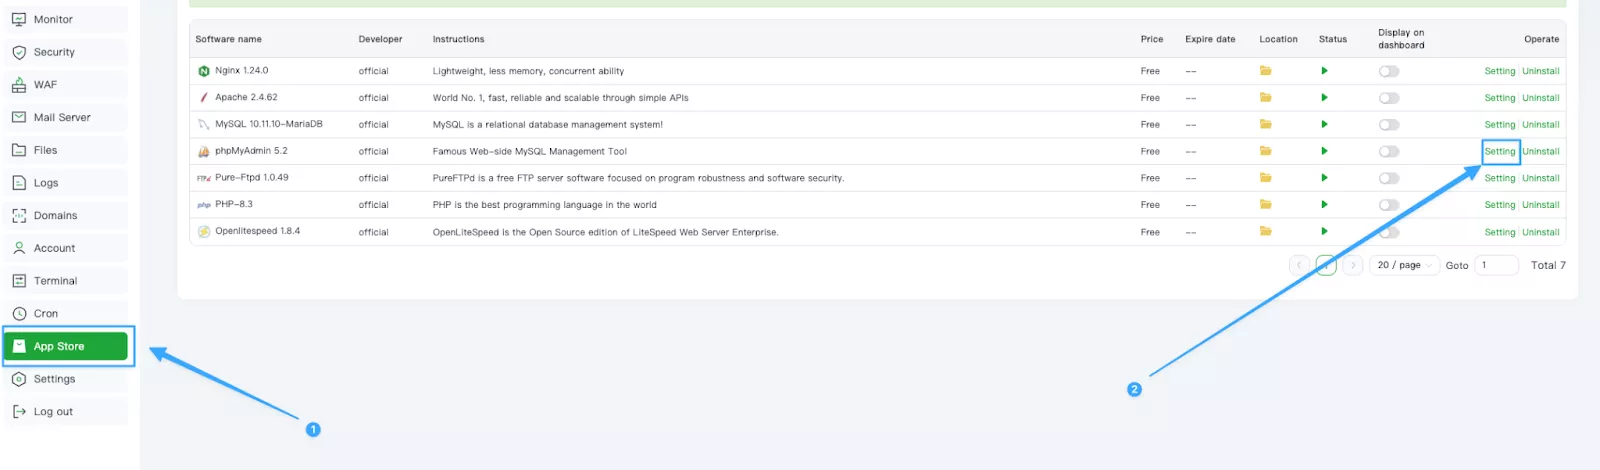1600x470 pixels.
Task: Open Pure-Ftpd location folder icon
Action: (1265, 177)
